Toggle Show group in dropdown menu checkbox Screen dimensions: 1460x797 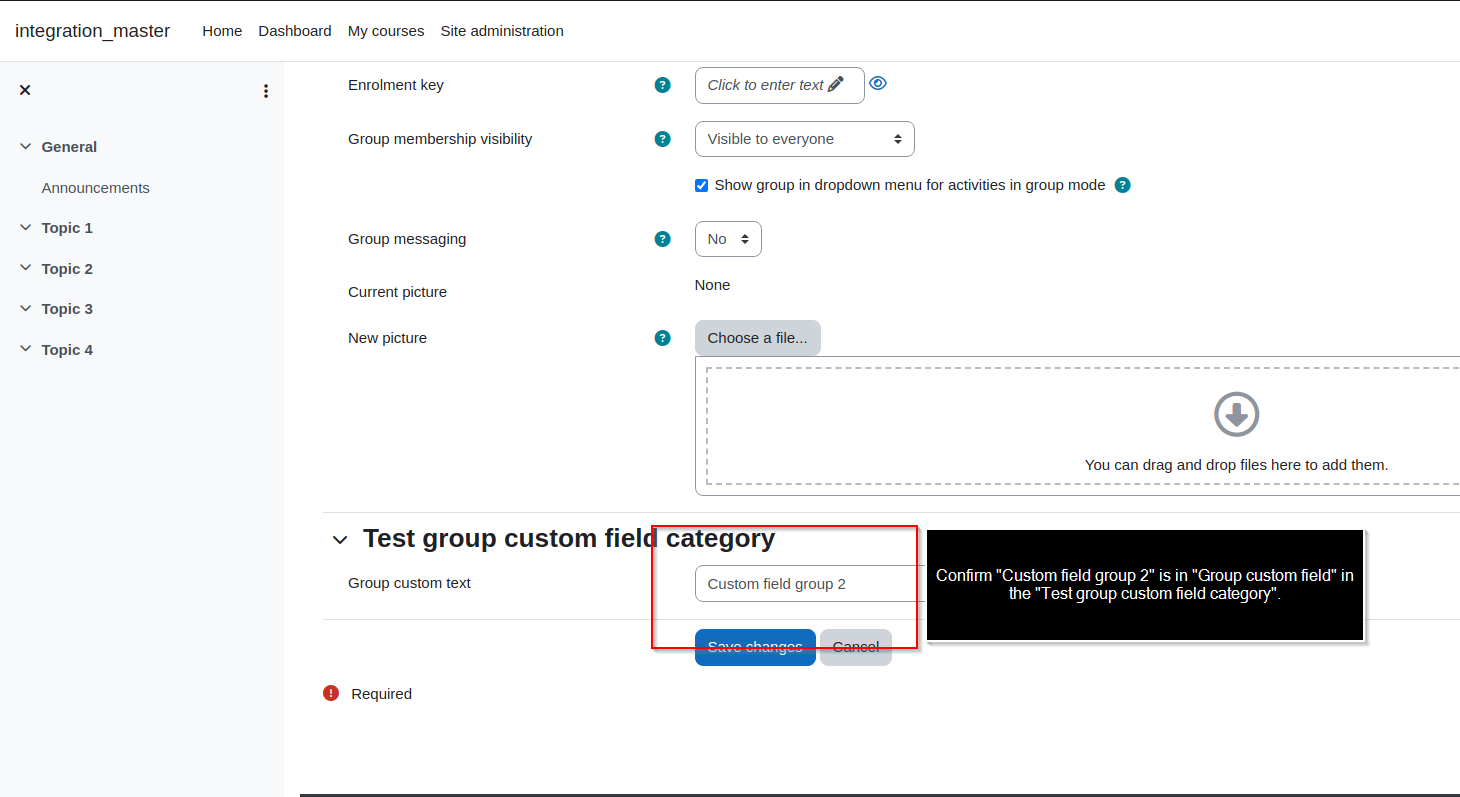tap(701, 185)
